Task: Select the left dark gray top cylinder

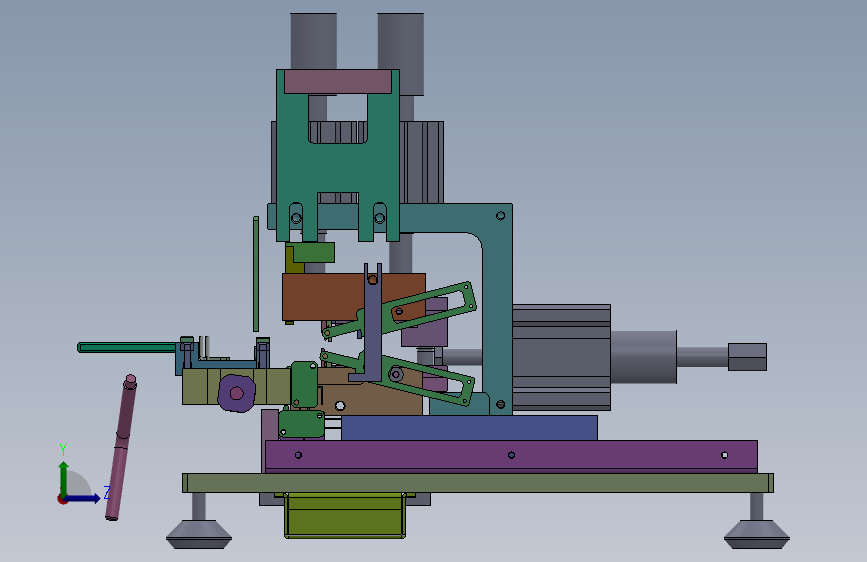Action: [314, 41]
